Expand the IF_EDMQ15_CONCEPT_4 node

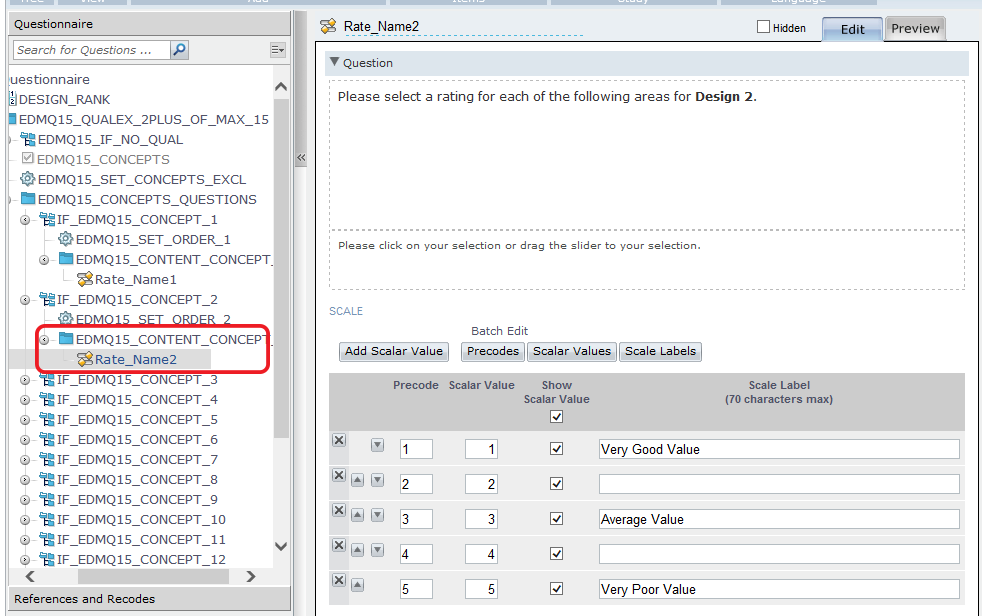point(25,400)
